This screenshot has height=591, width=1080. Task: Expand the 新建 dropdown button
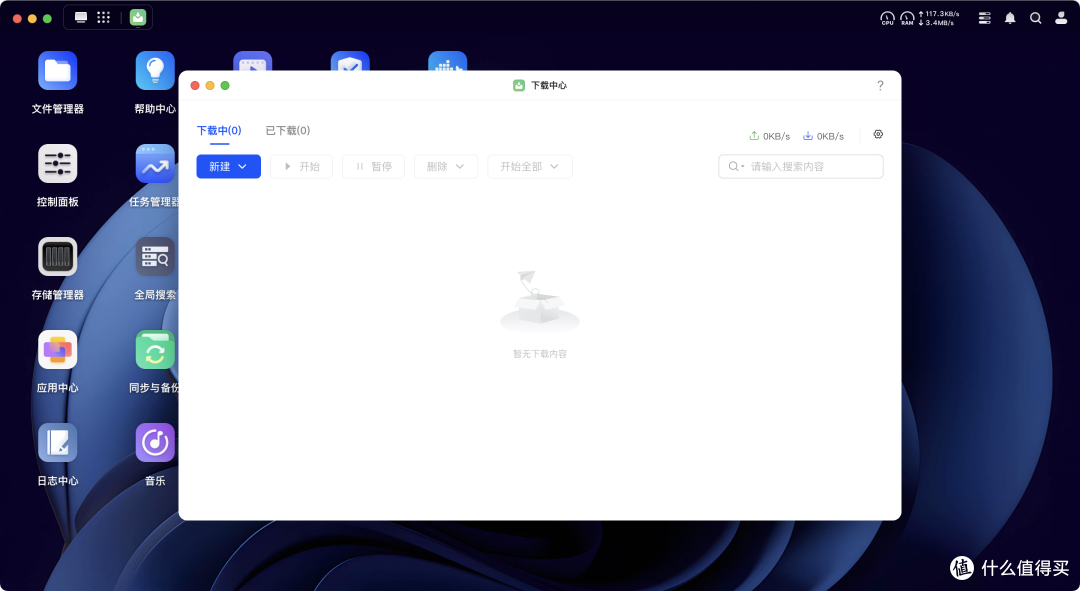[229, 167]
